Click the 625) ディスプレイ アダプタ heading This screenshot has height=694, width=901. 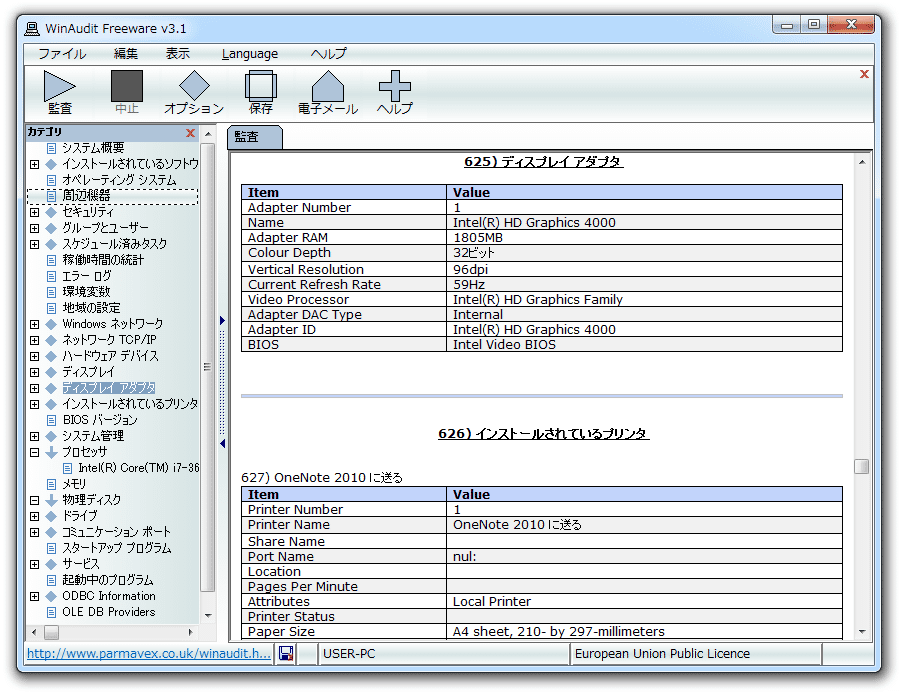coord(543,162)
